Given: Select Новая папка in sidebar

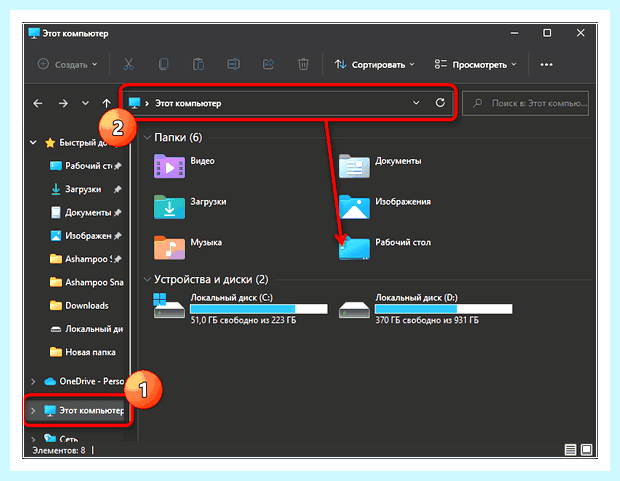Looking at the screenshot, I should [83, 352].
